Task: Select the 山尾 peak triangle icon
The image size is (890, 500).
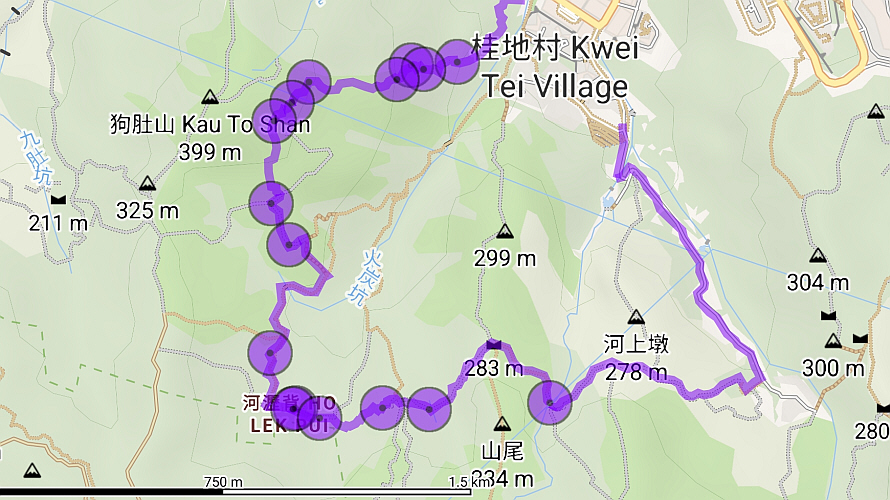Action: (x=502, y=424)
